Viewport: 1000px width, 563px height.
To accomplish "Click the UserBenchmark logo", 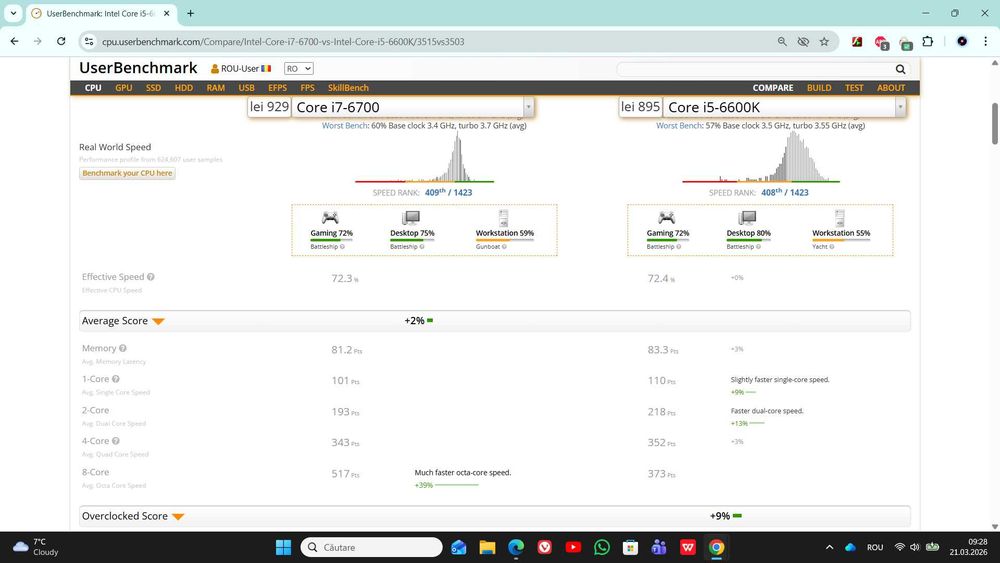I will (138, 68).
